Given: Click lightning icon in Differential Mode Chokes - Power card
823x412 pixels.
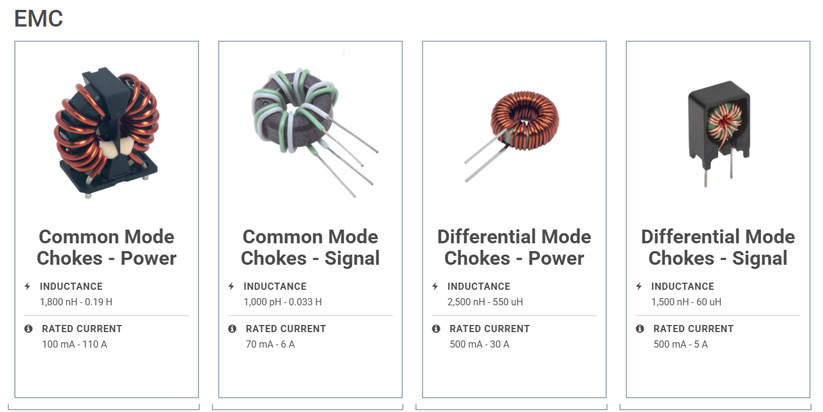Looking at the screenshot, I should 435,287.
